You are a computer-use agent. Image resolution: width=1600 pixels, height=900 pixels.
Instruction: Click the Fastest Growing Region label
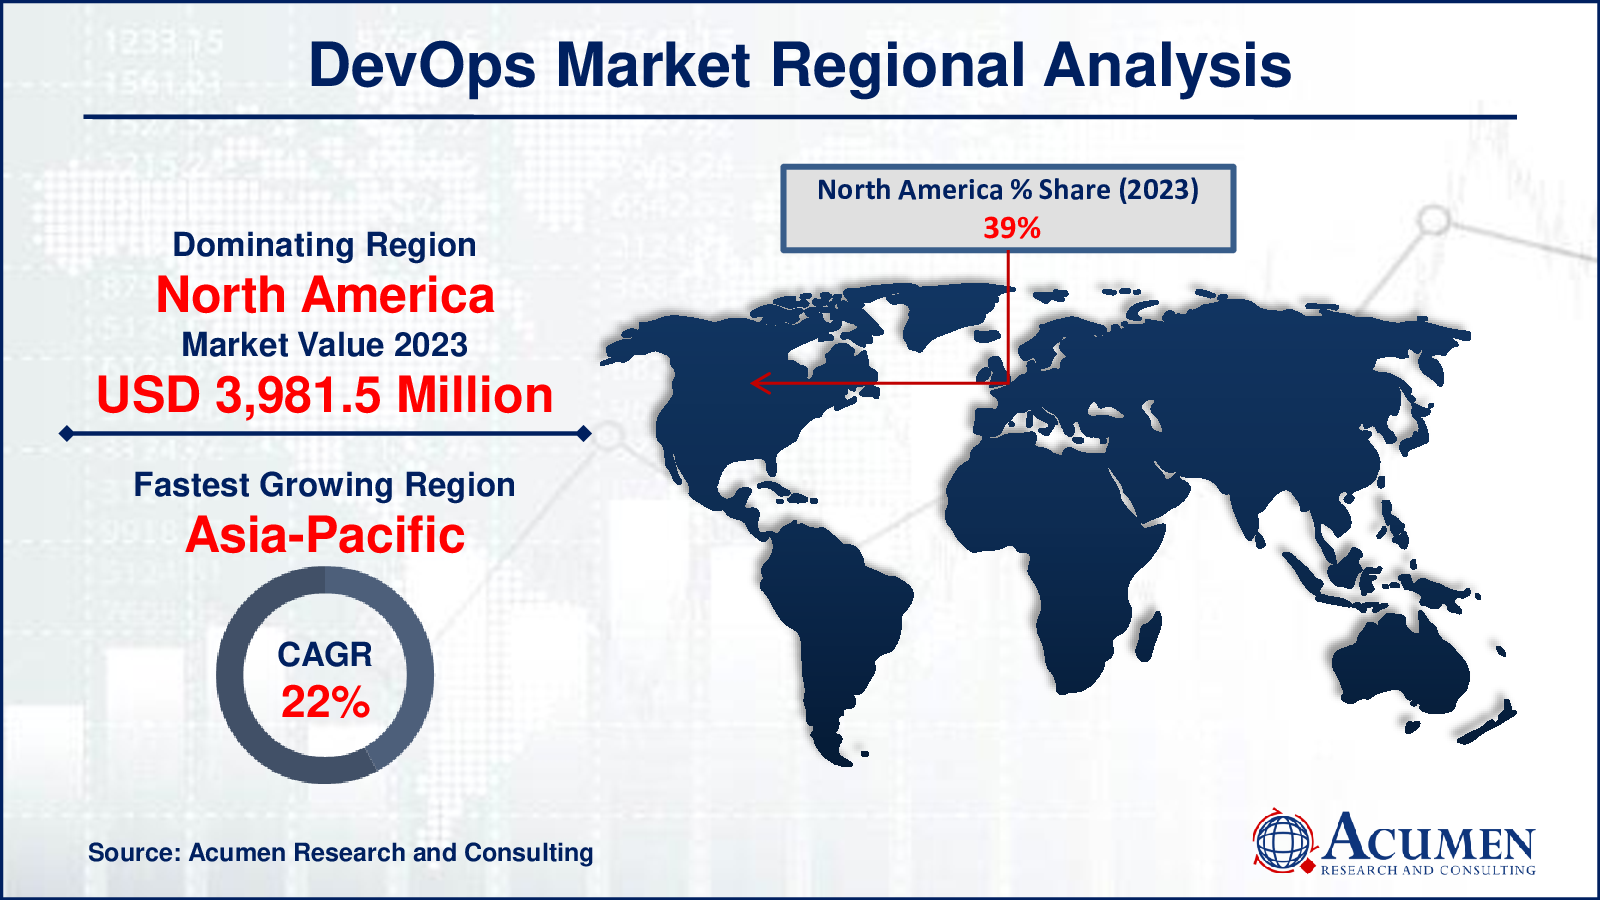click(325, 485)
